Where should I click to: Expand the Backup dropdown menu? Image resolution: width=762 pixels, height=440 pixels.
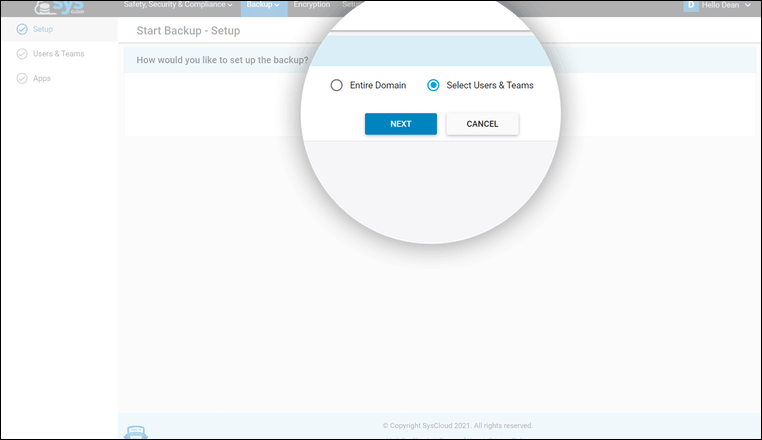[x=263, y=5]
